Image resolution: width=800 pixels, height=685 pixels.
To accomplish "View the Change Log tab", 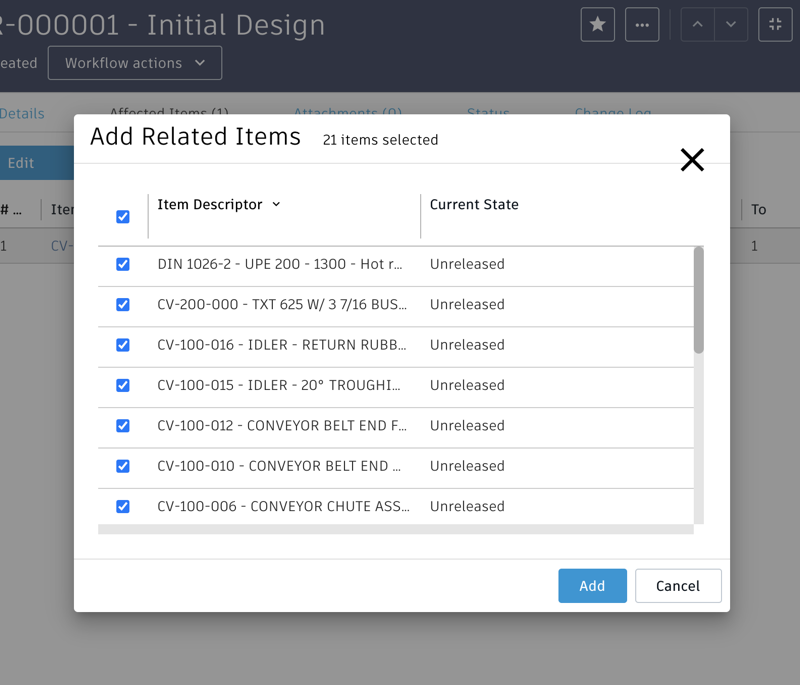I will pos(612,113).
